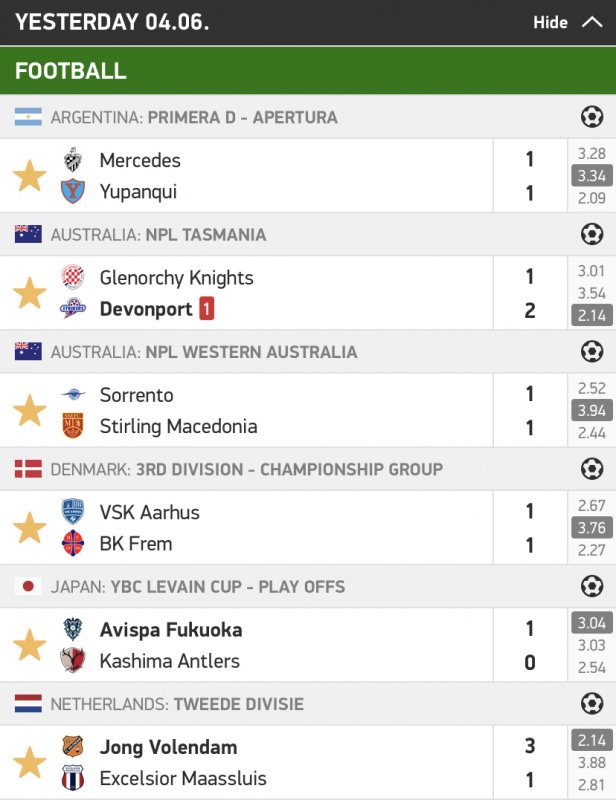Favorite the Glenorchy Knights vs Devonport match

click(x=29, y=293)
